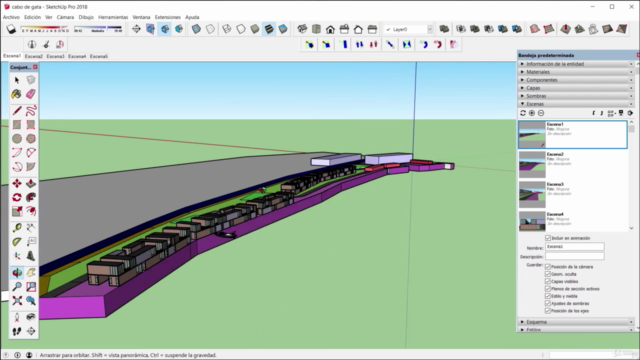Adjust the shadow time of day slider
This screenshot has height=360, width=640.
click(98, 29)
